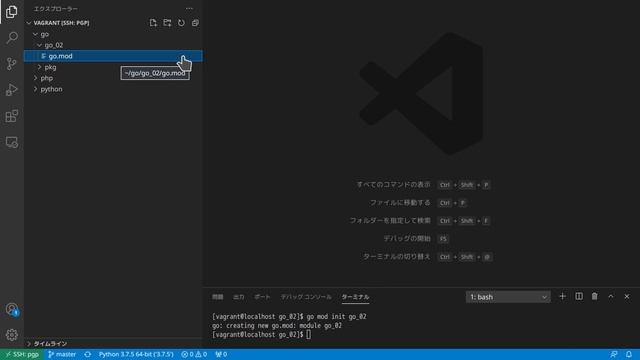Switch to the 出力 panel tab
Viewport: 640px width, 360px height.
(239, 297)
